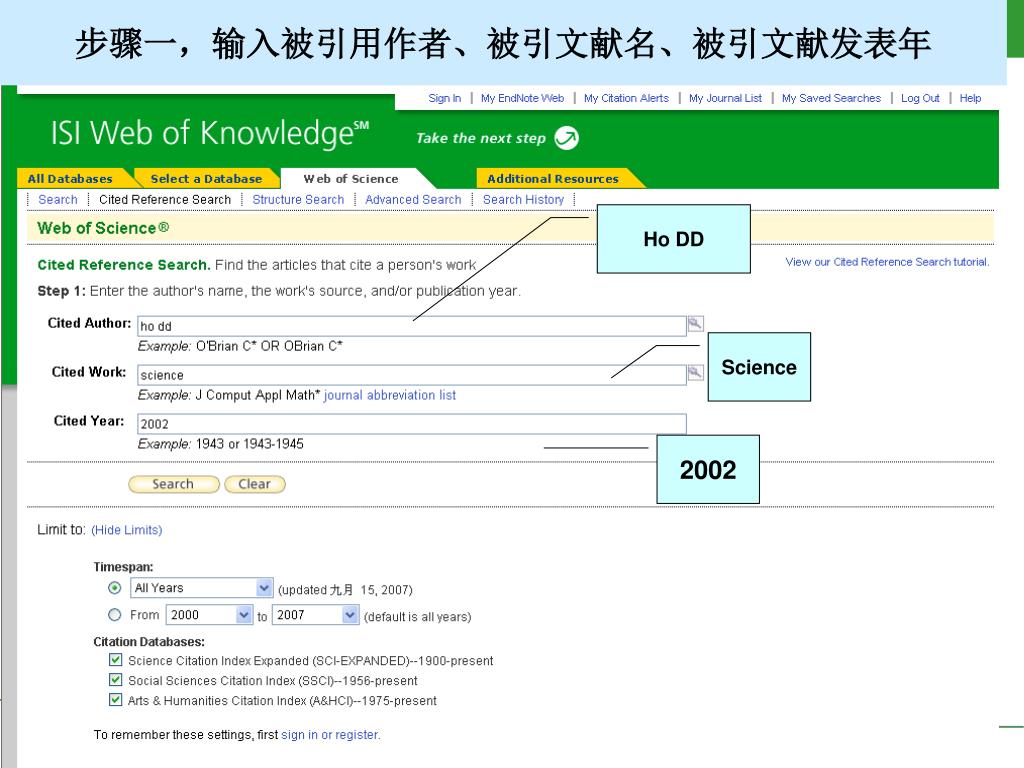
Task: Click the Hide Limits link
Action: coord(127,530)
